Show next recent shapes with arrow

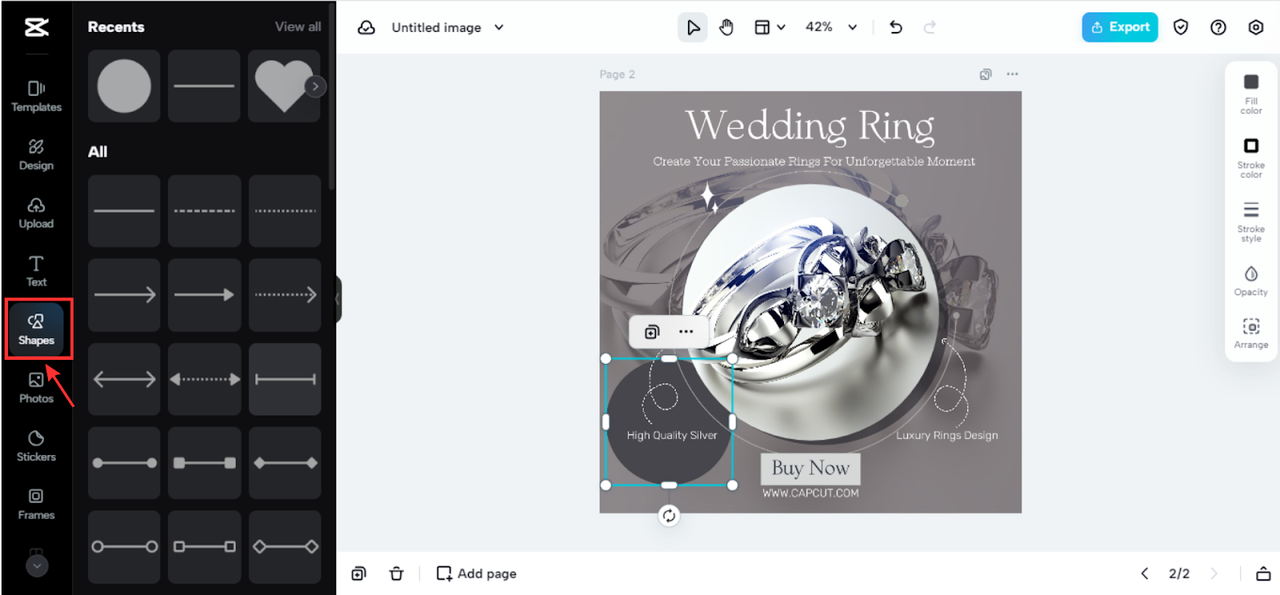pos(315,87)
